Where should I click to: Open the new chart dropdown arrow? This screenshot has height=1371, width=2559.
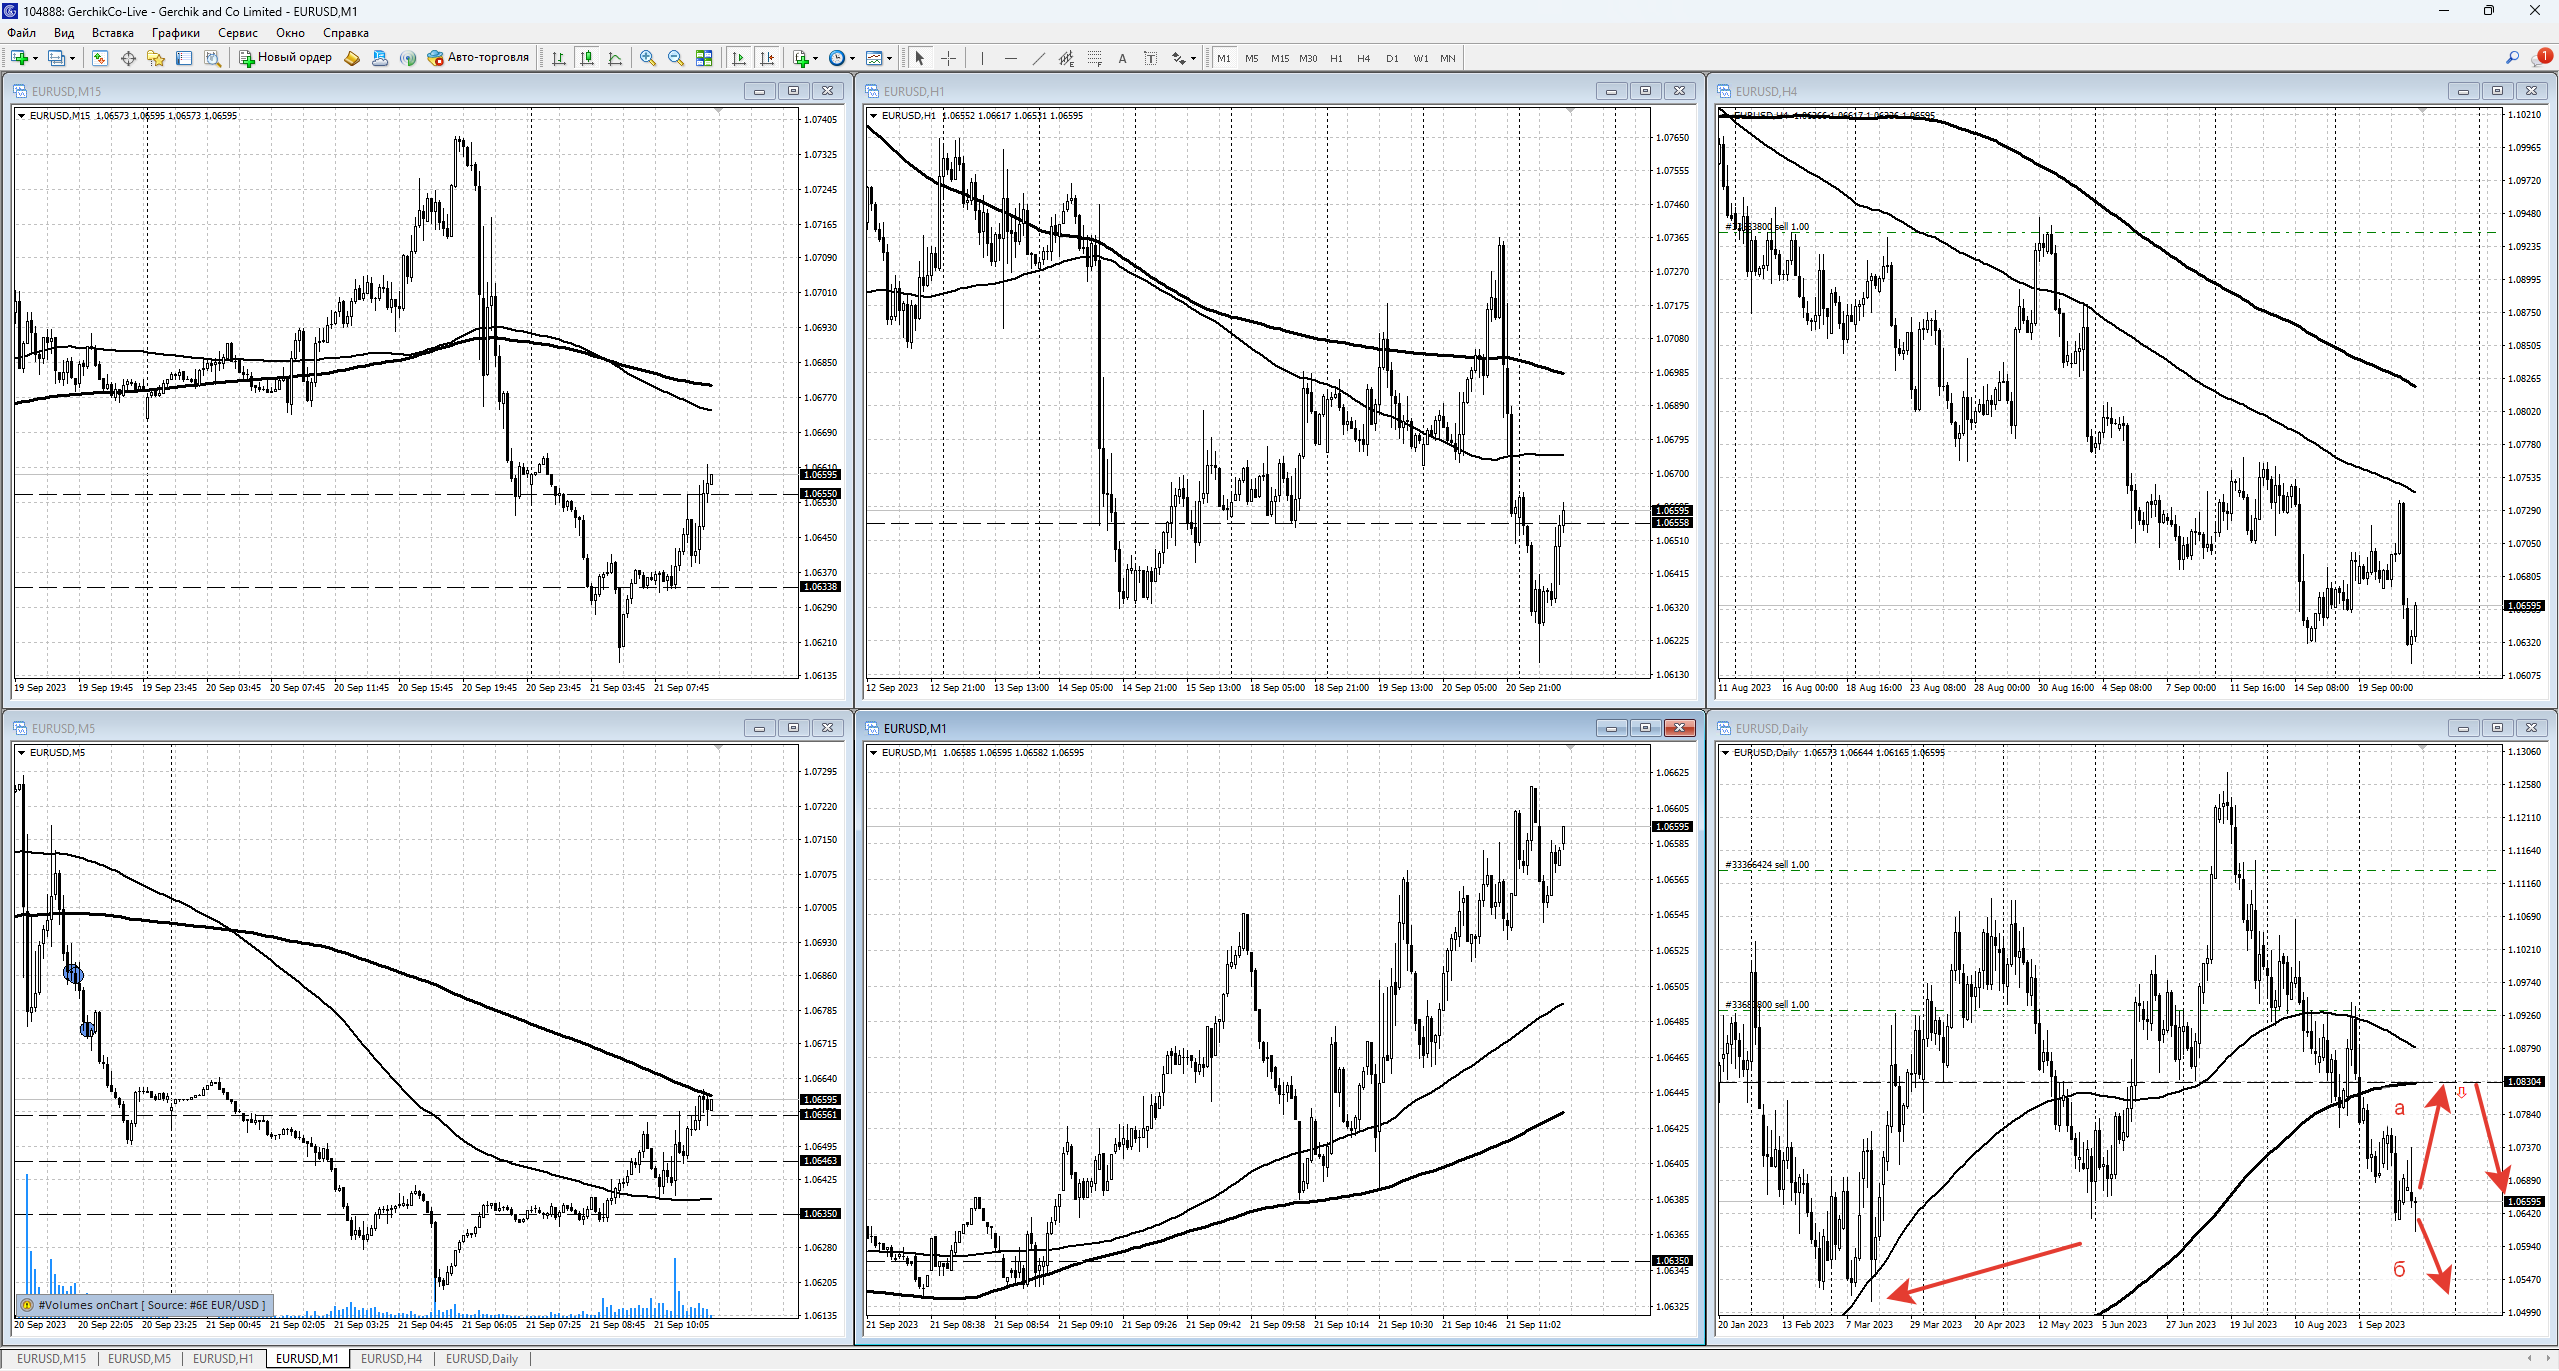(36, 58)
